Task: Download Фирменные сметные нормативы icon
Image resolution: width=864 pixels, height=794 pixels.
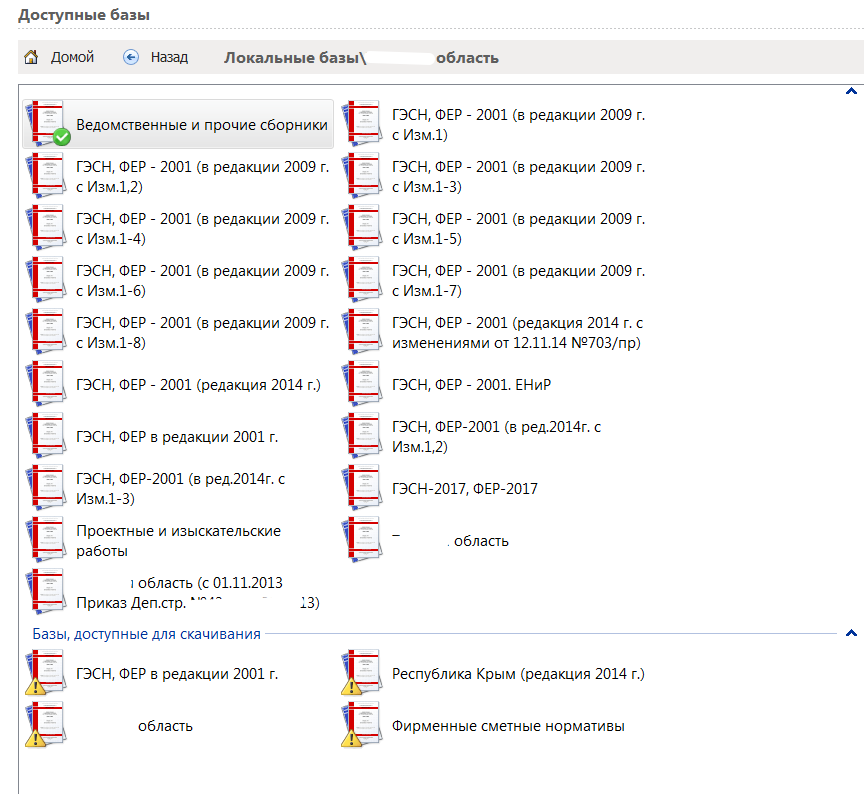Action: (362, 725)
